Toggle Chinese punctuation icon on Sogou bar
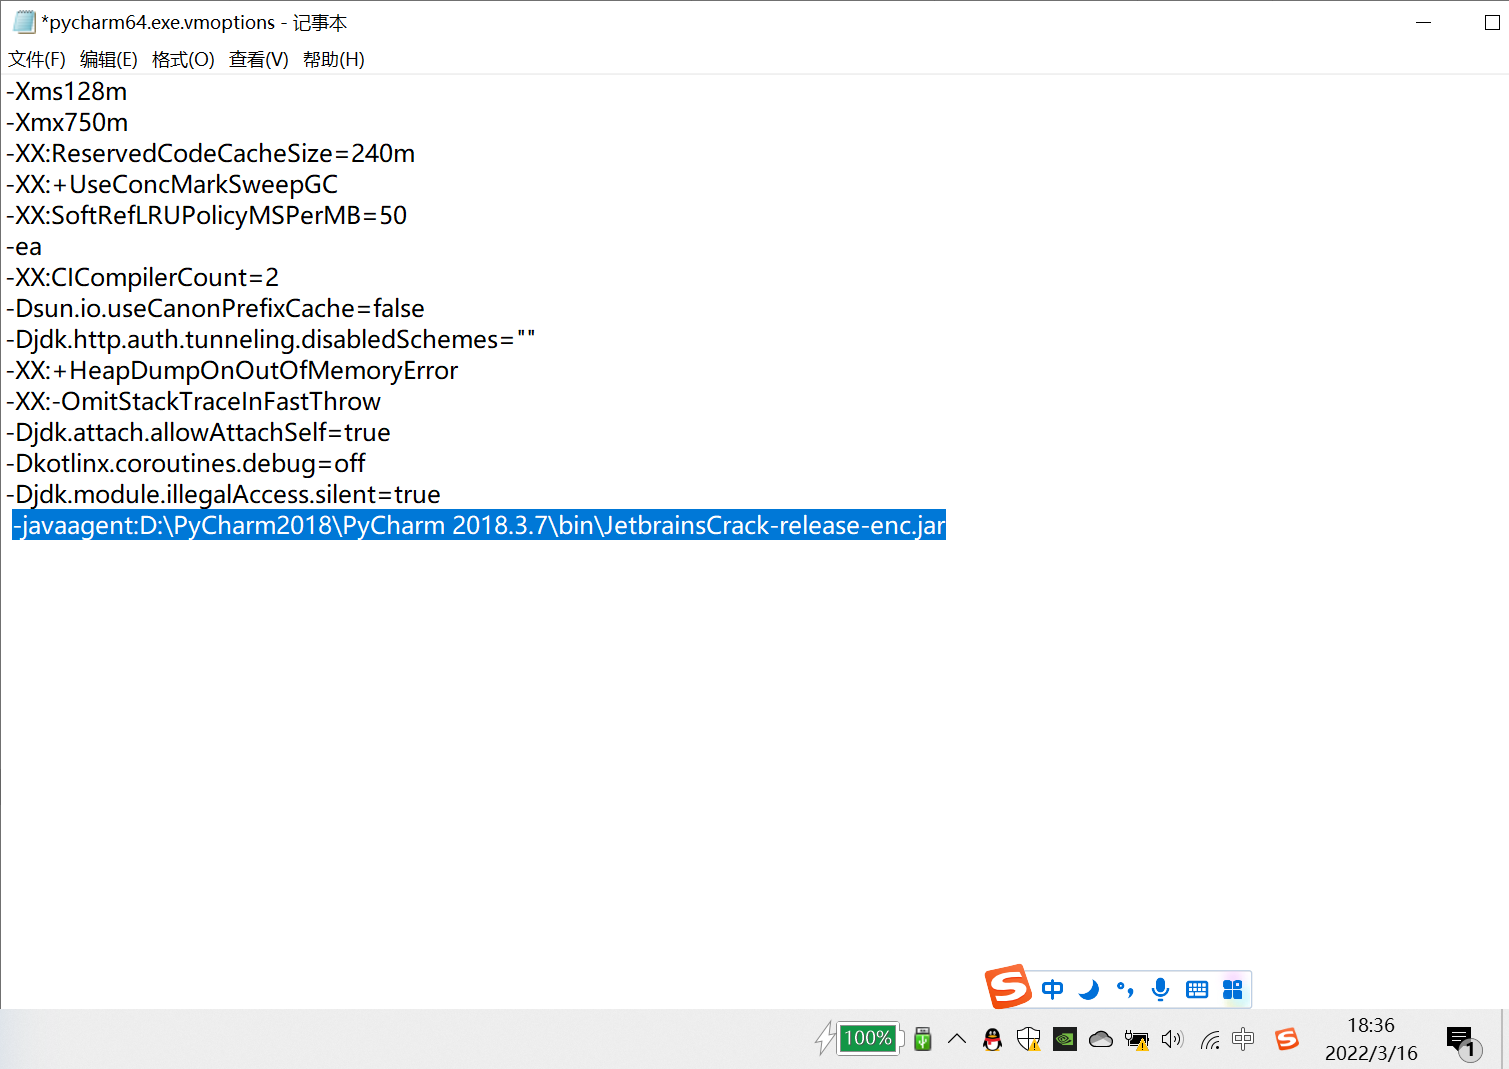This screenshot has width=1509, height=1069. point(1125,989)
